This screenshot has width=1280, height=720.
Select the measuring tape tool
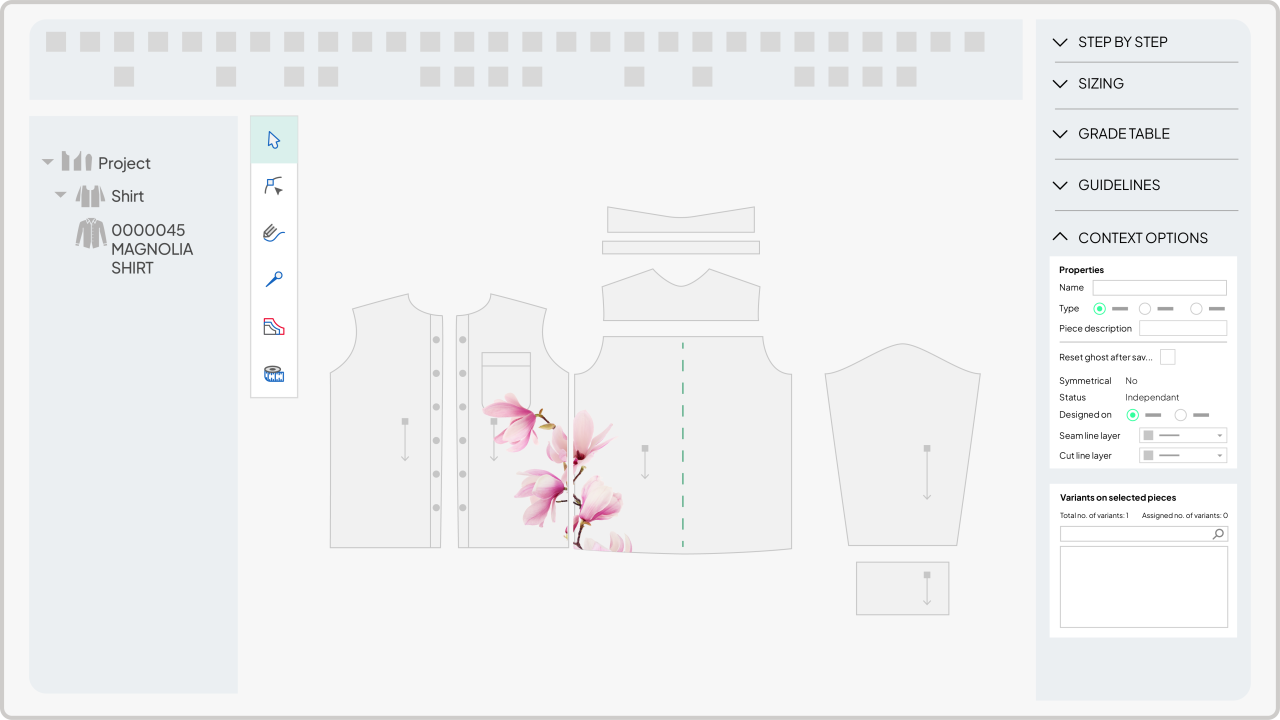point(274,374)
